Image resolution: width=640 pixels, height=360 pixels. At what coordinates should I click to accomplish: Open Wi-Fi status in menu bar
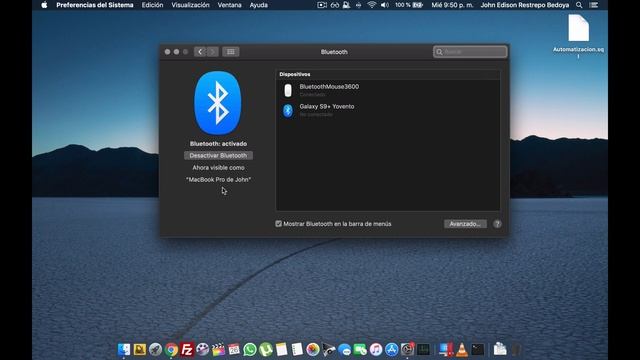pyautogui.click(x=371, y=5)
